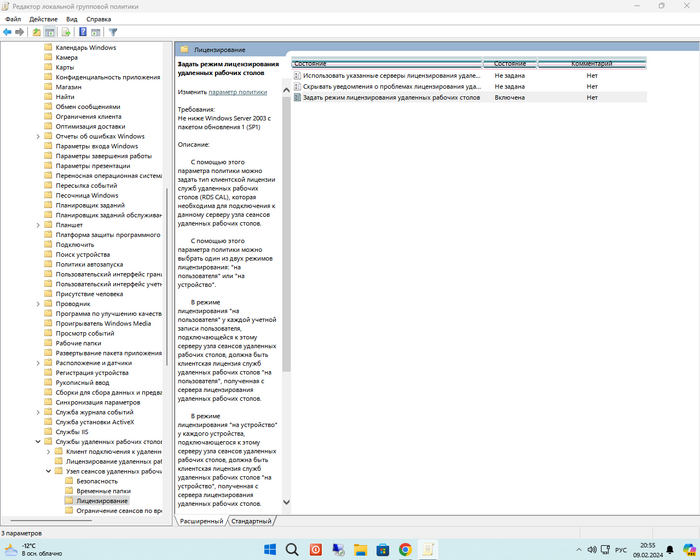The width and height of the screenshot is (700, 560).
Task: Open Windows Start button on taskbar
Action: coord(269,549)
